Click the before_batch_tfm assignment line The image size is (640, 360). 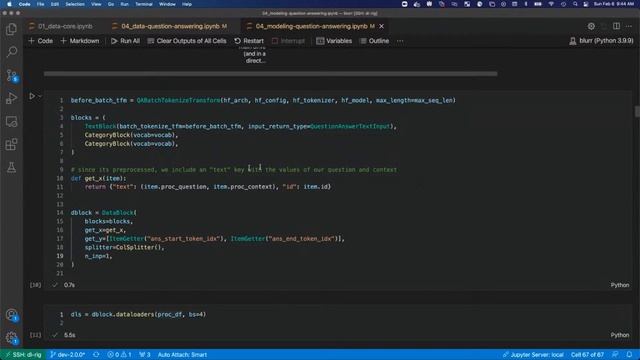(x=263, y=100)
